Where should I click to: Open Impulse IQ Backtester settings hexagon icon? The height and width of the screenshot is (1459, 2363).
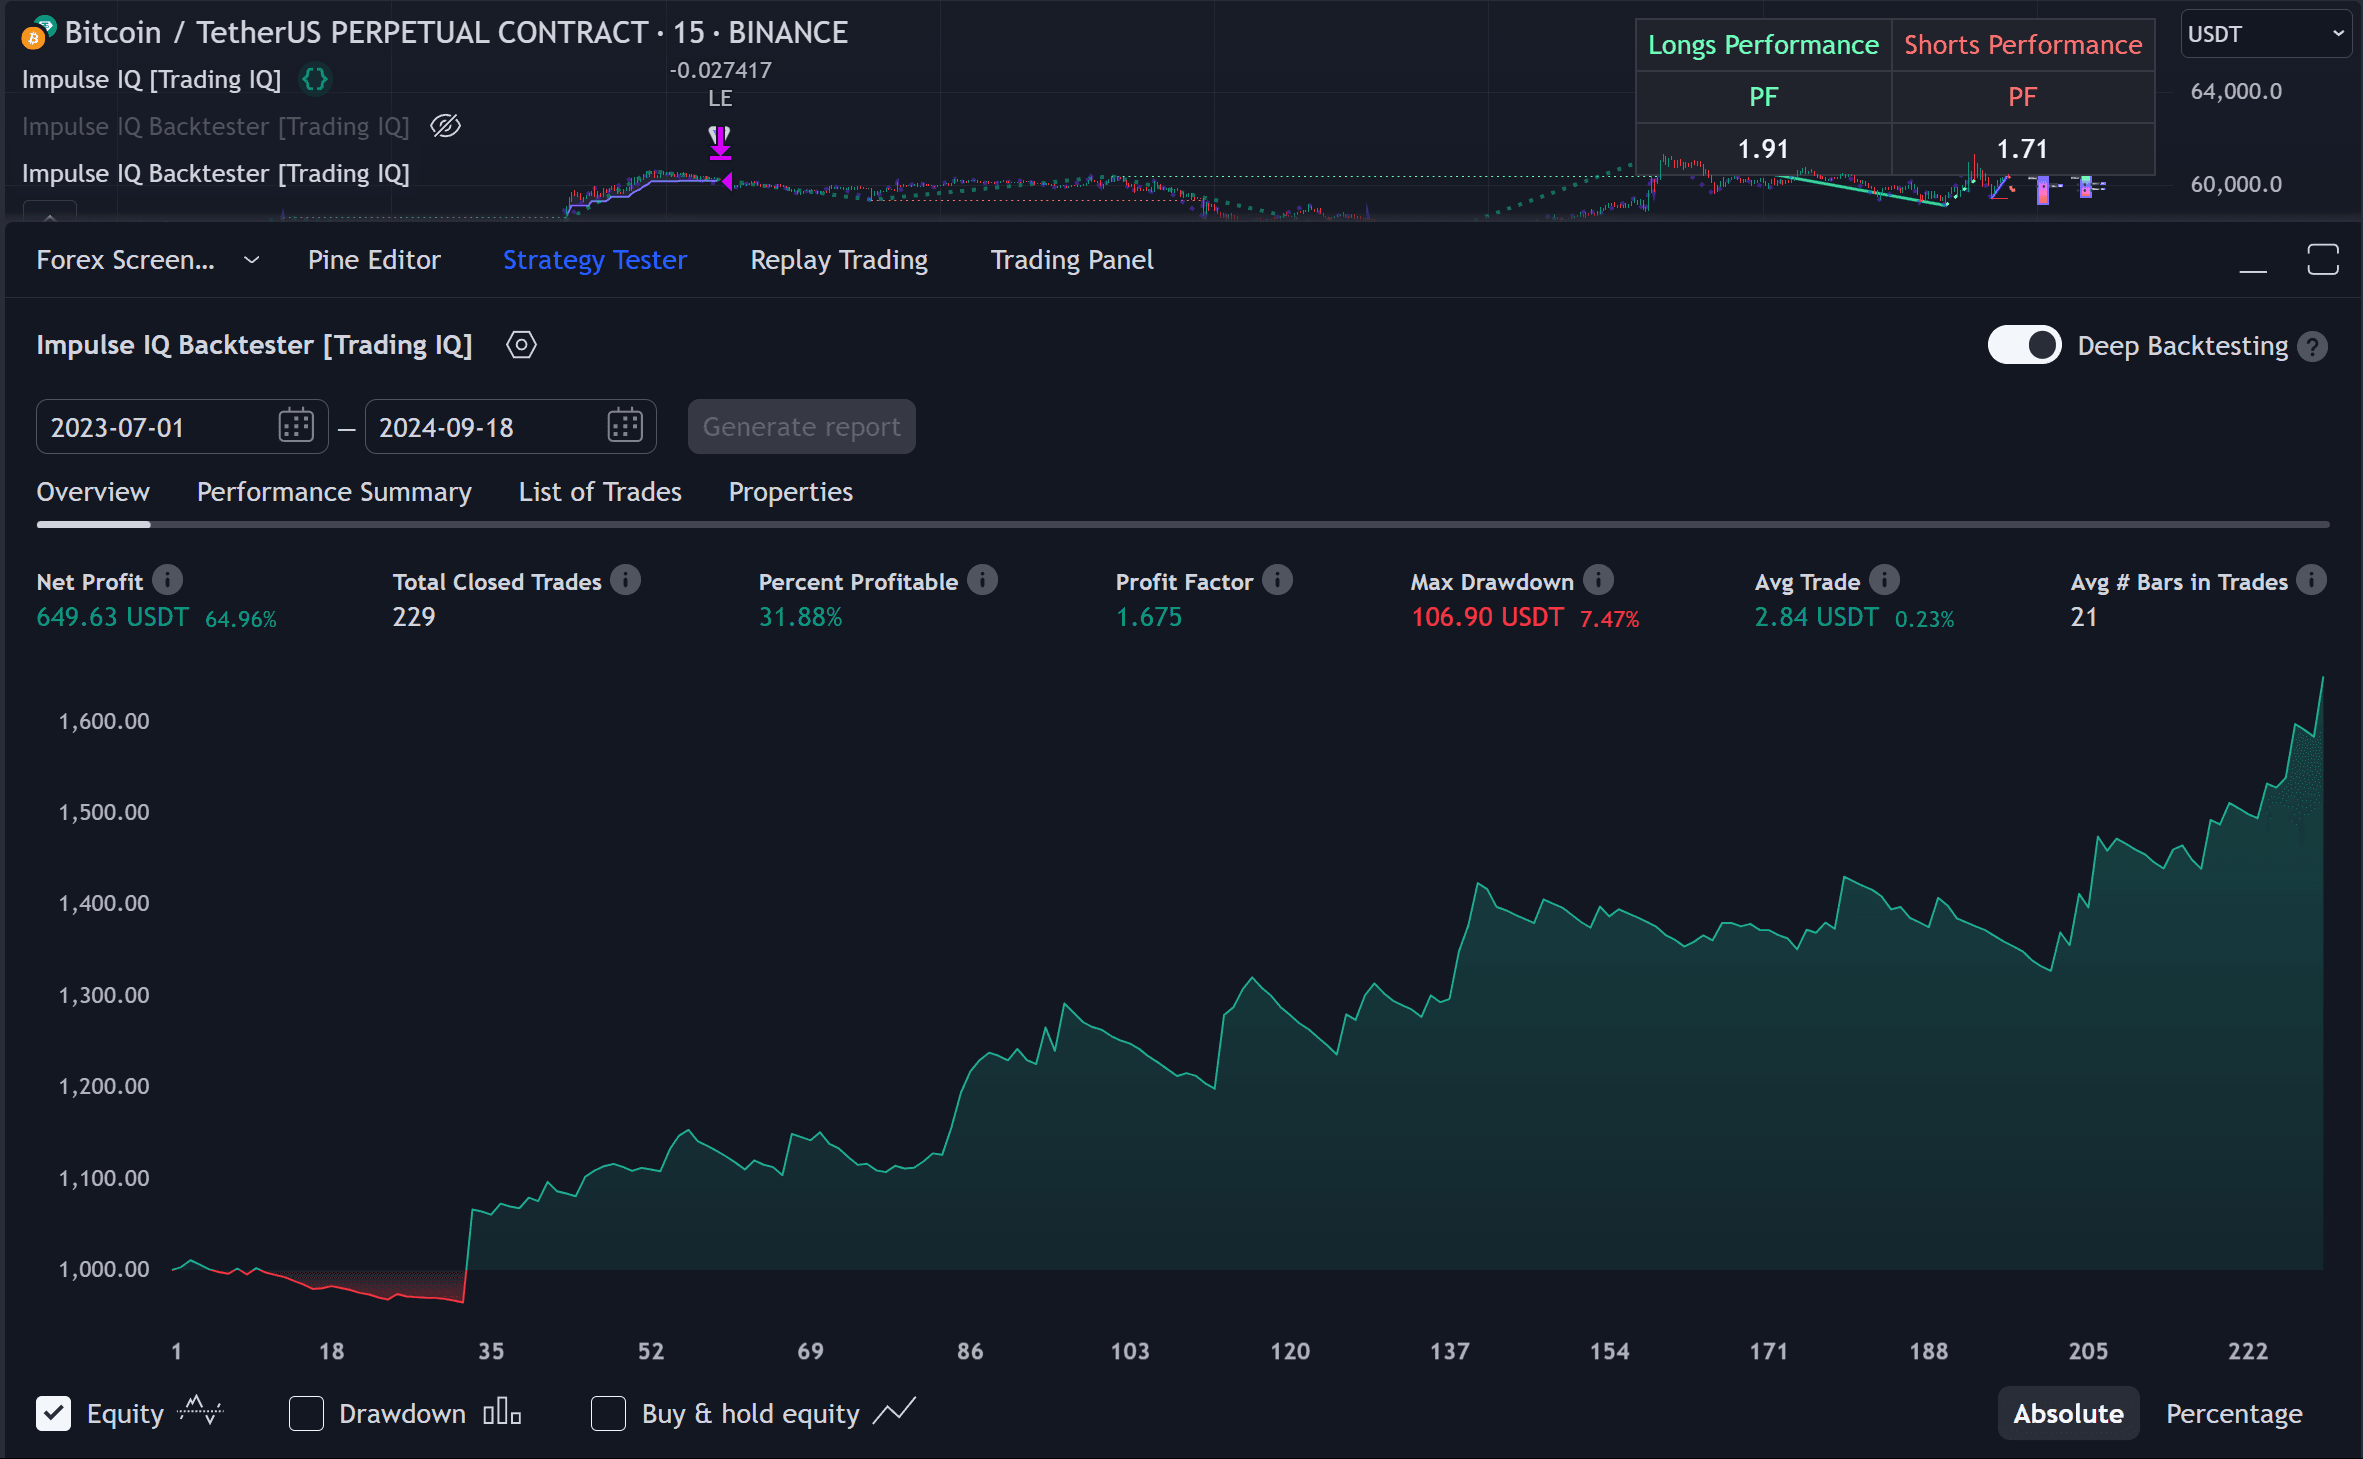pyautogui.click(x=521, y=345)
